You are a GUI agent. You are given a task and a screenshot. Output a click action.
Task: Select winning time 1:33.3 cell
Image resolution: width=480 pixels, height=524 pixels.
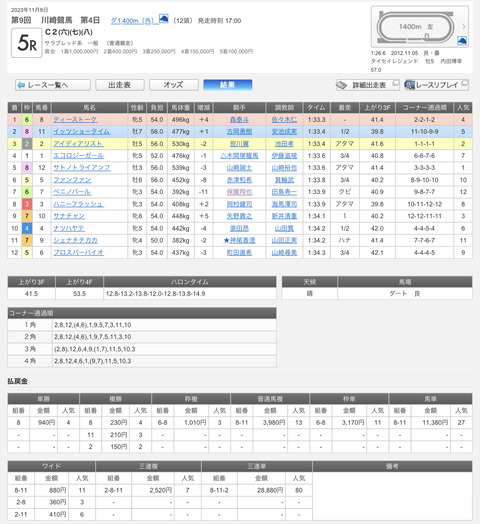click(x=317, y=120)
